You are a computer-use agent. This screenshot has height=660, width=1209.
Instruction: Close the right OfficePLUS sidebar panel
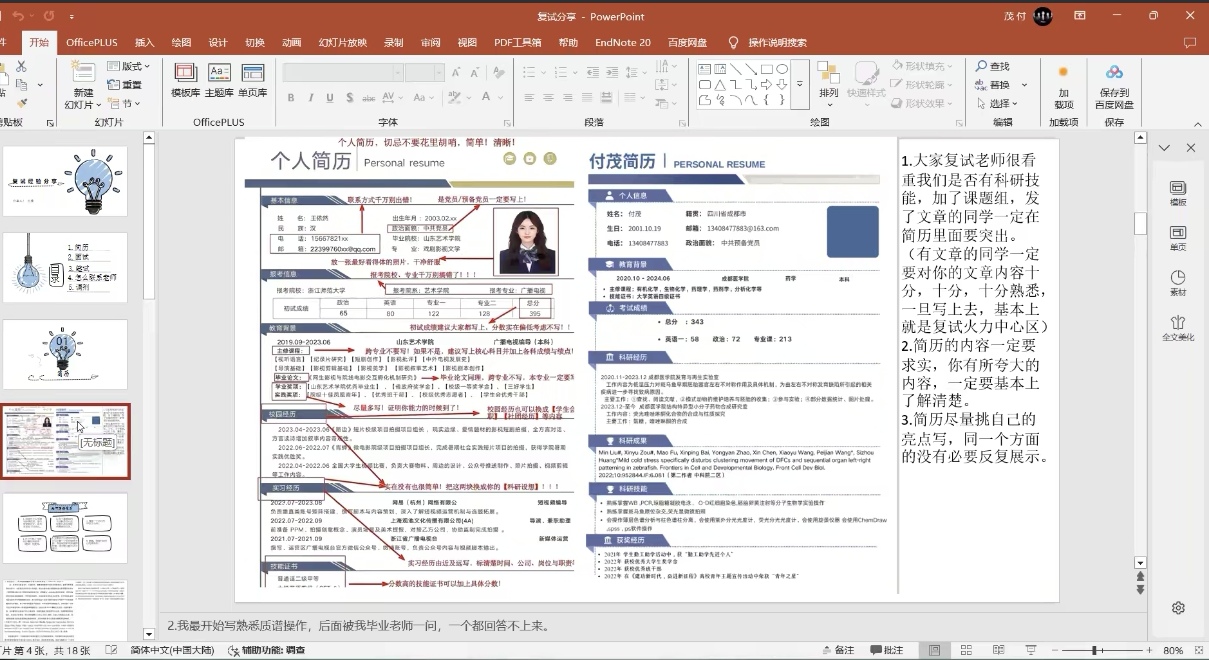click(1191, 148)
